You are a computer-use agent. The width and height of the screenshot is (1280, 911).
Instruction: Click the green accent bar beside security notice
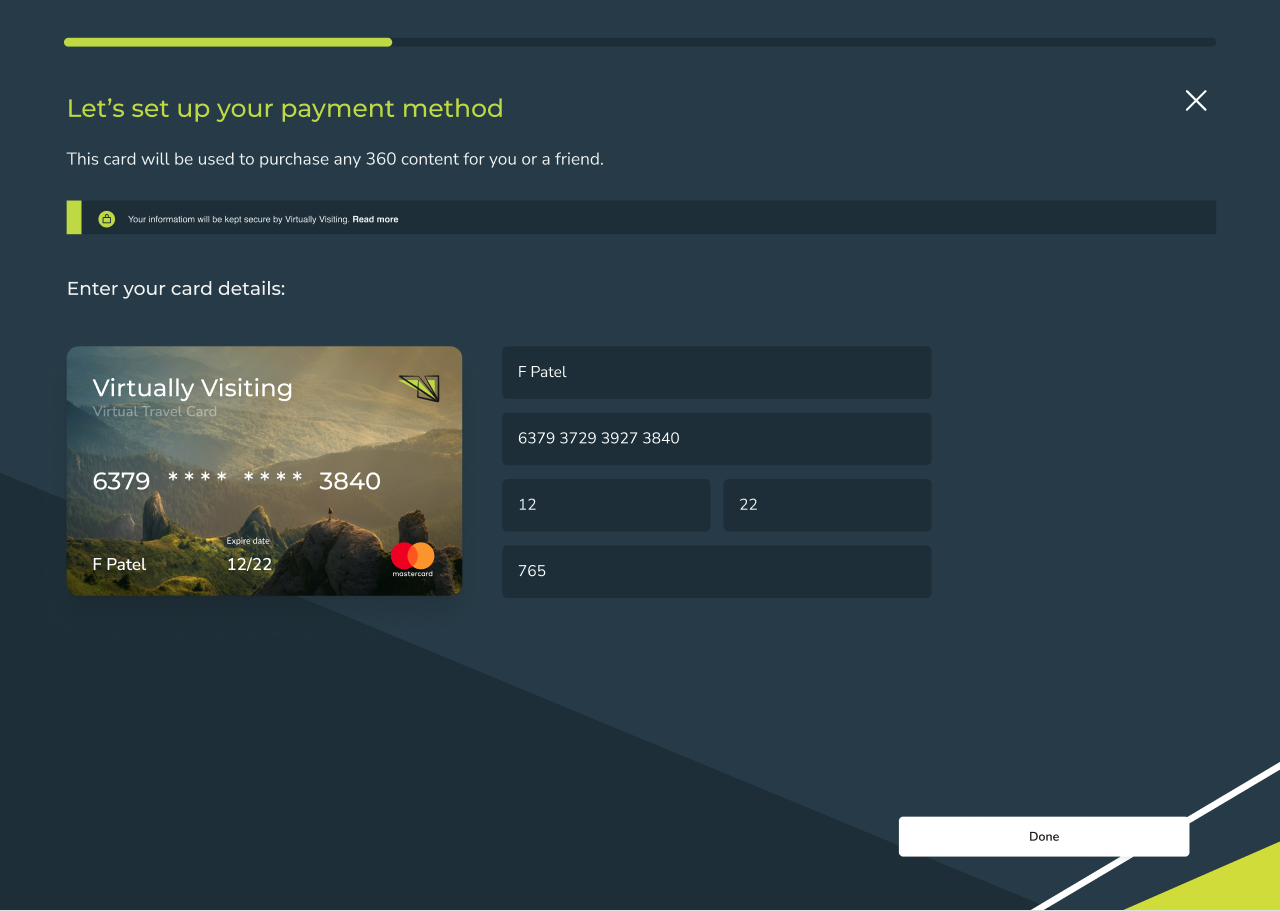[72, 216]
